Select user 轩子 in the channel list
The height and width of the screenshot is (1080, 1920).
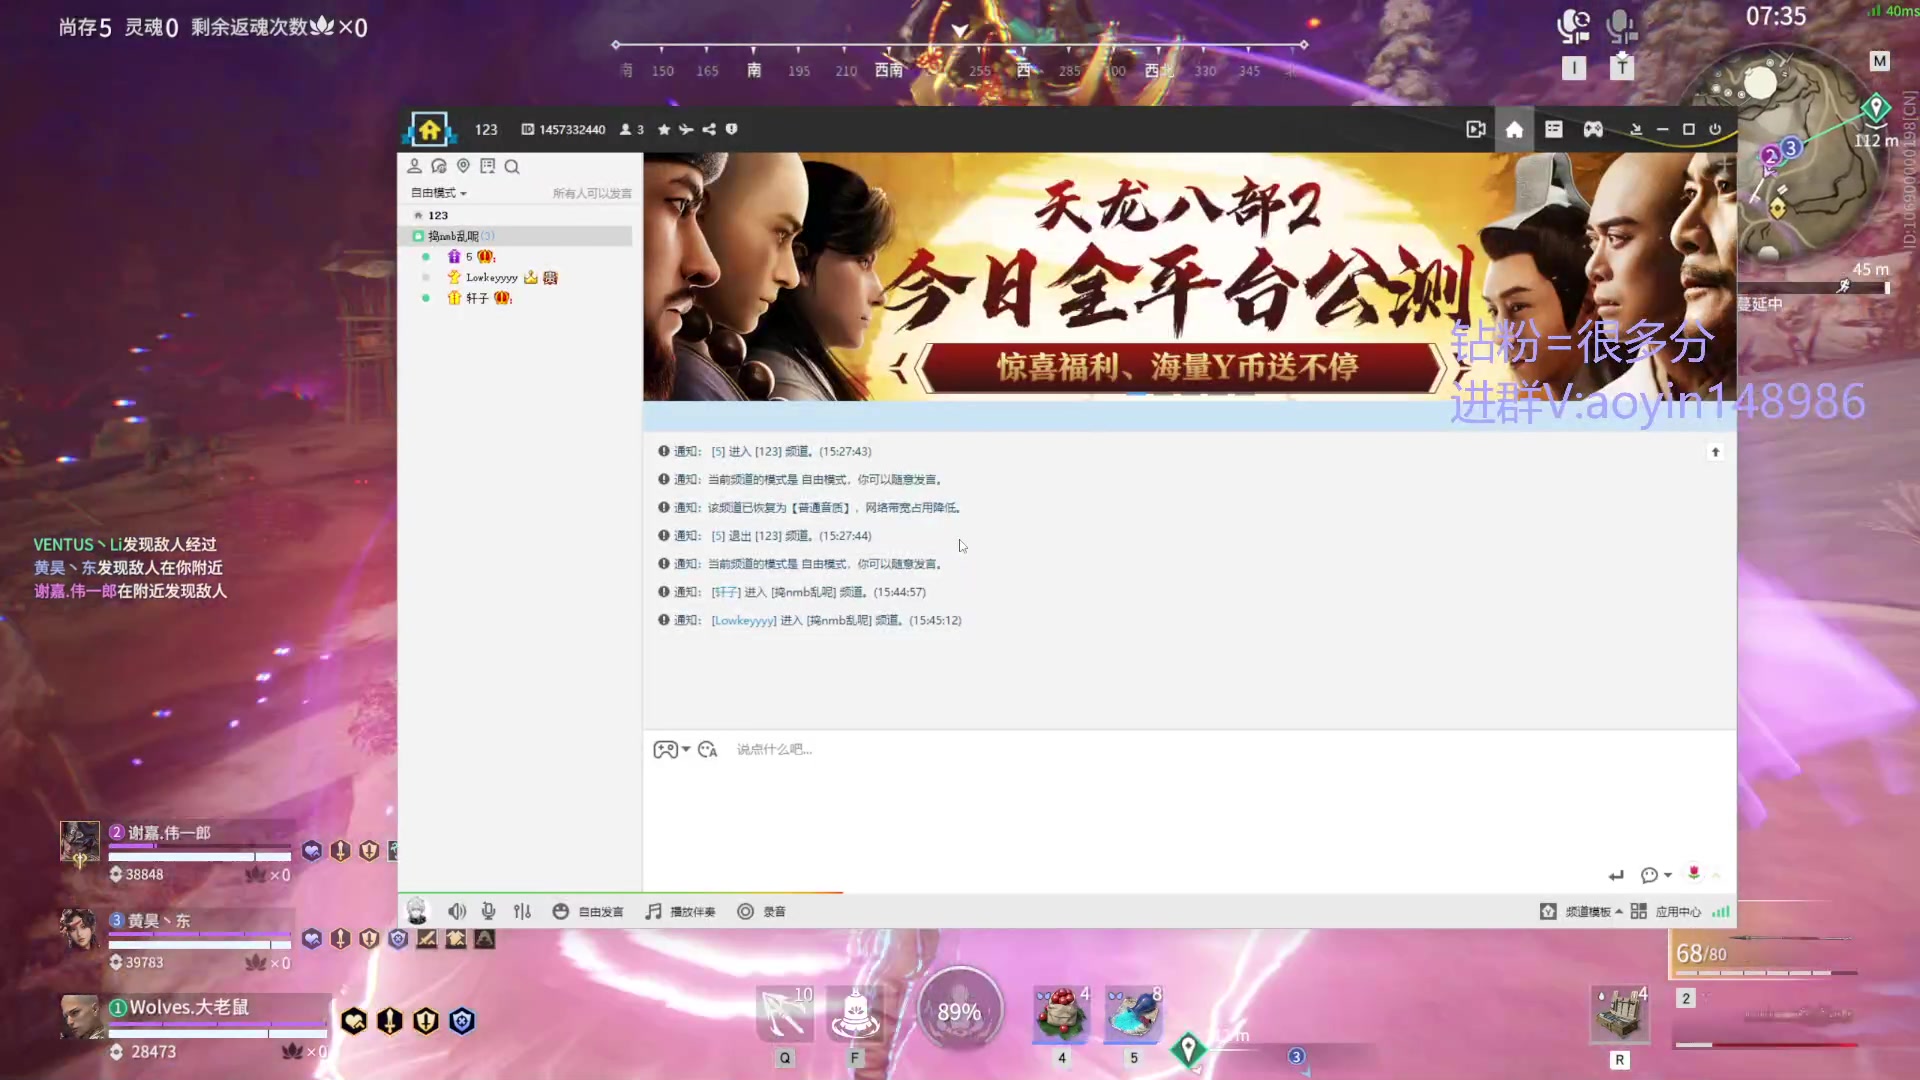[478, 298]
